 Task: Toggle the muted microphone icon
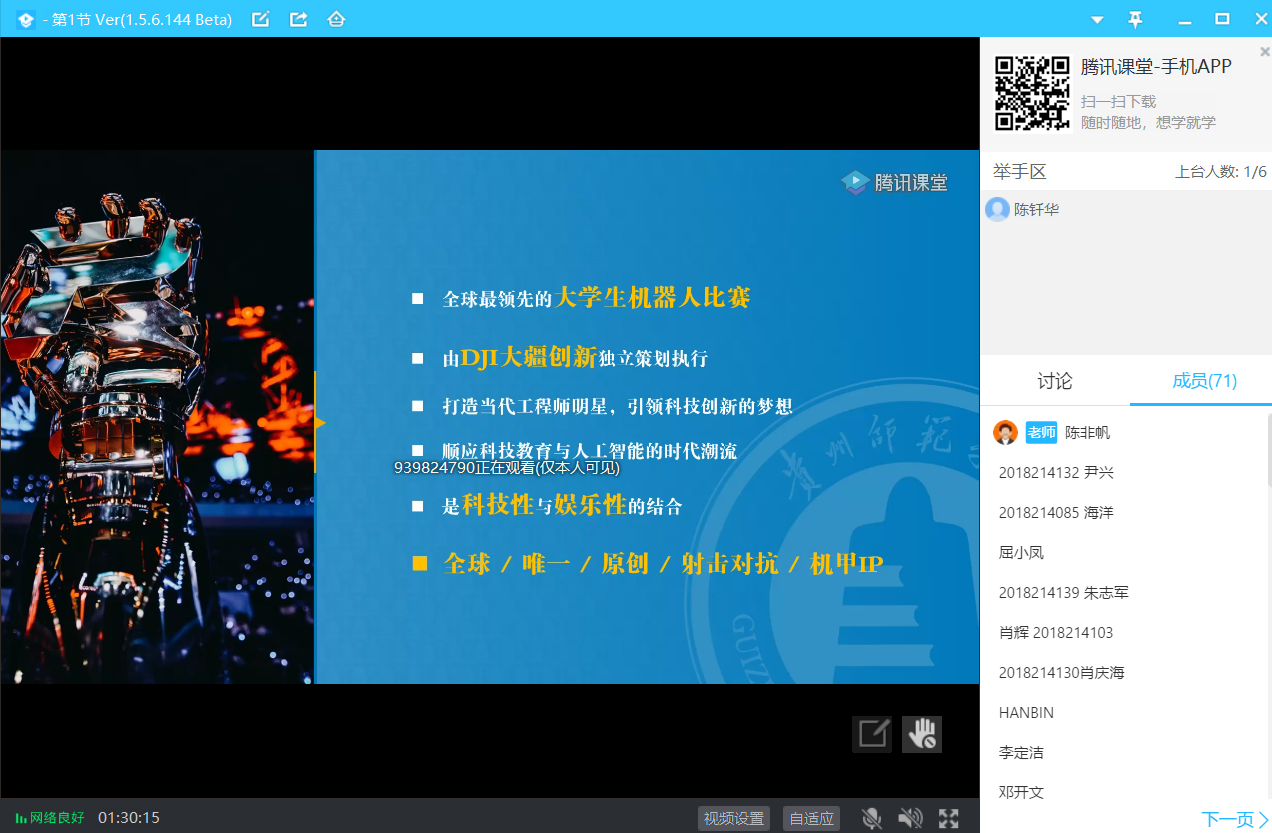(872, 818)
